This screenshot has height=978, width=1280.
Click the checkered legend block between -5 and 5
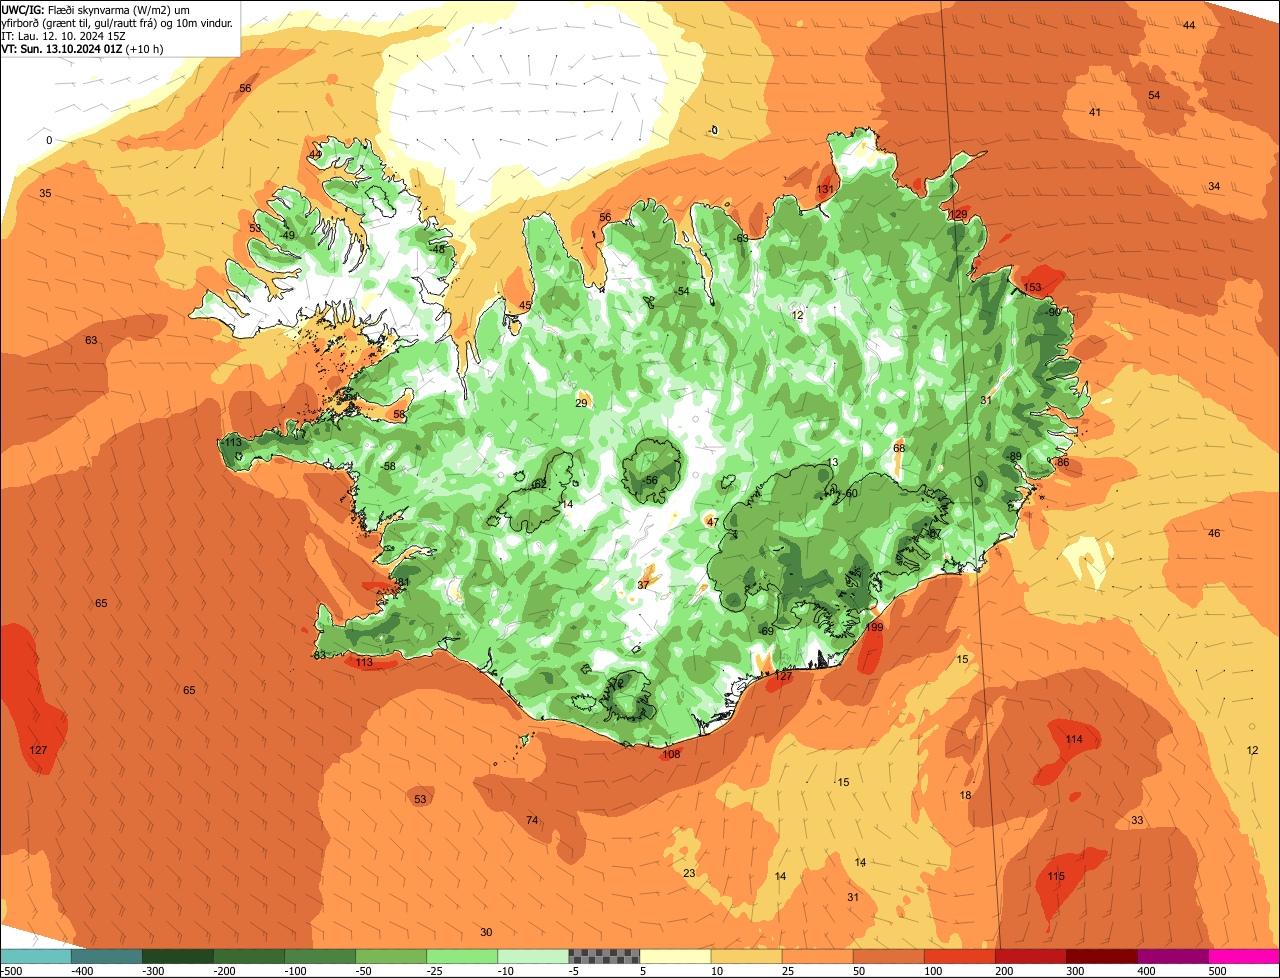point(604,956)
